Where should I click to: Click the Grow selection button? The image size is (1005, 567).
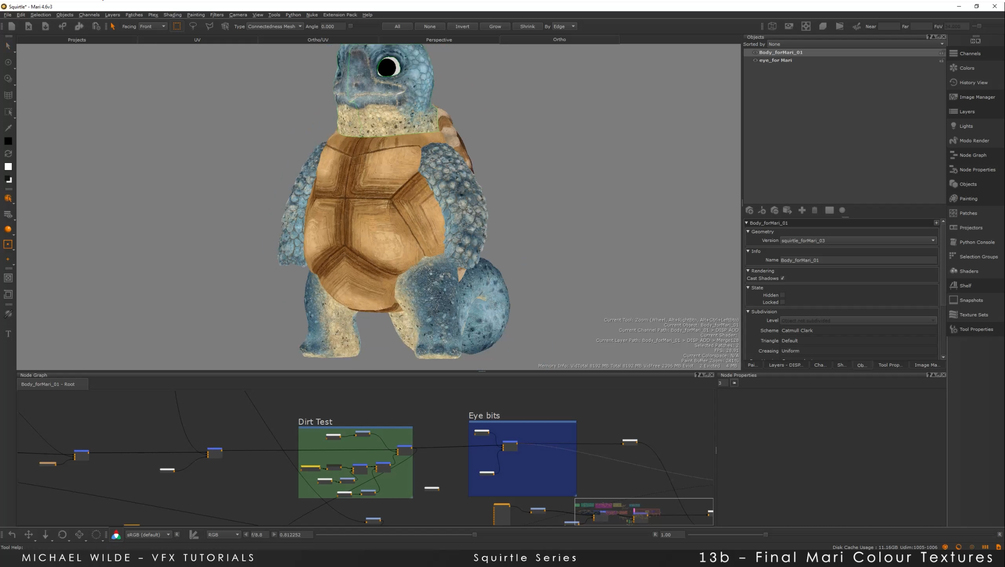pos(495,26)
